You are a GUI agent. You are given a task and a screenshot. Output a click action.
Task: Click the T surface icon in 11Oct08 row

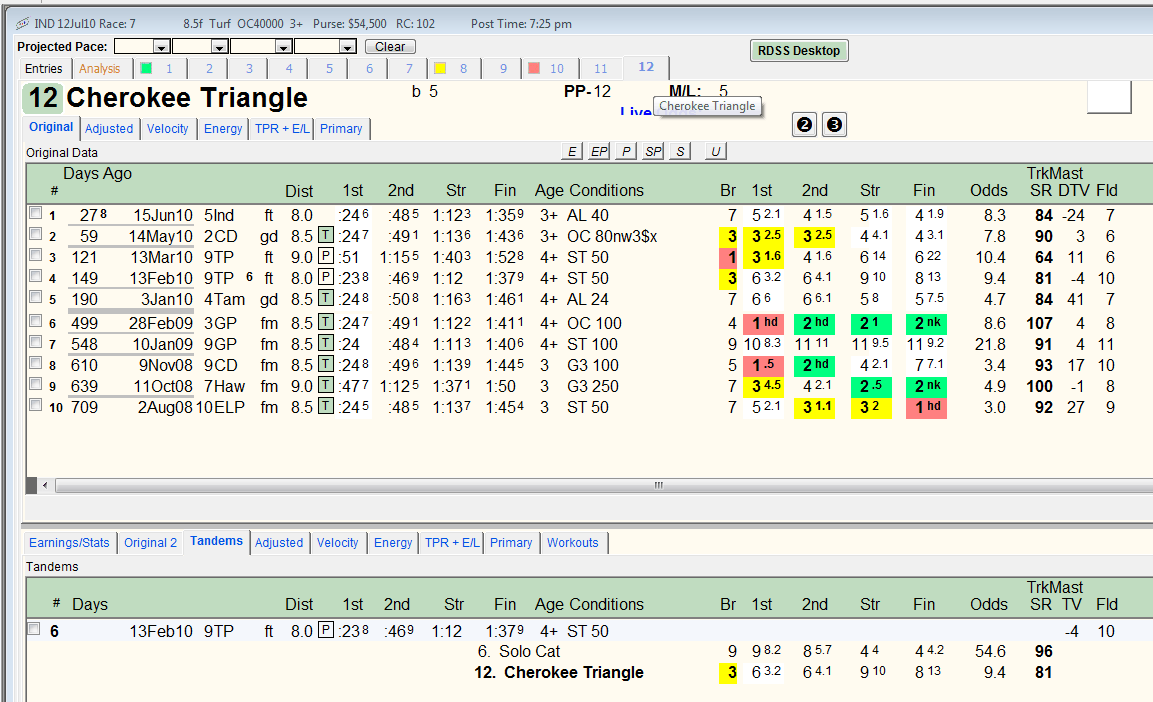(x=326, y=386)
